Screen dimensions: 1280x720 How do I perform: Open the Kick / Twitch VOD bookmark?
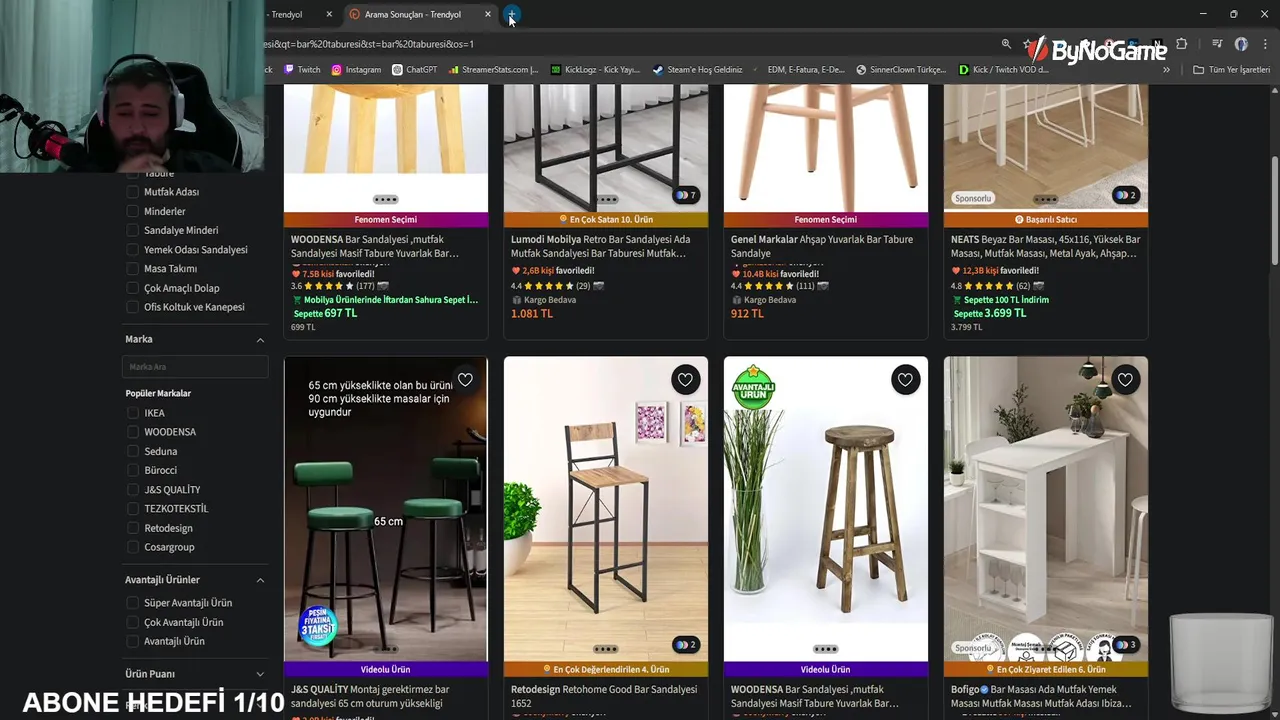(1004, 70)
